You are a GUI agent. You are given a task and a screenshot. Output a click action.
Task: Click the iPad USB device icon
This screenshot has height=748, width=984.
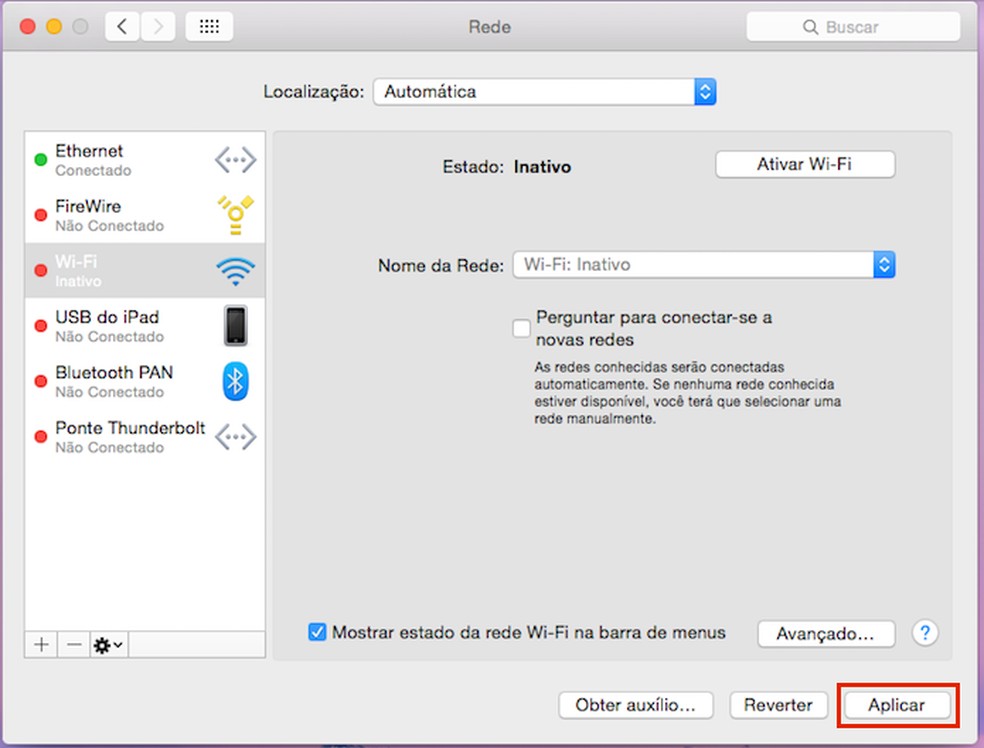(x=236, y=326)
